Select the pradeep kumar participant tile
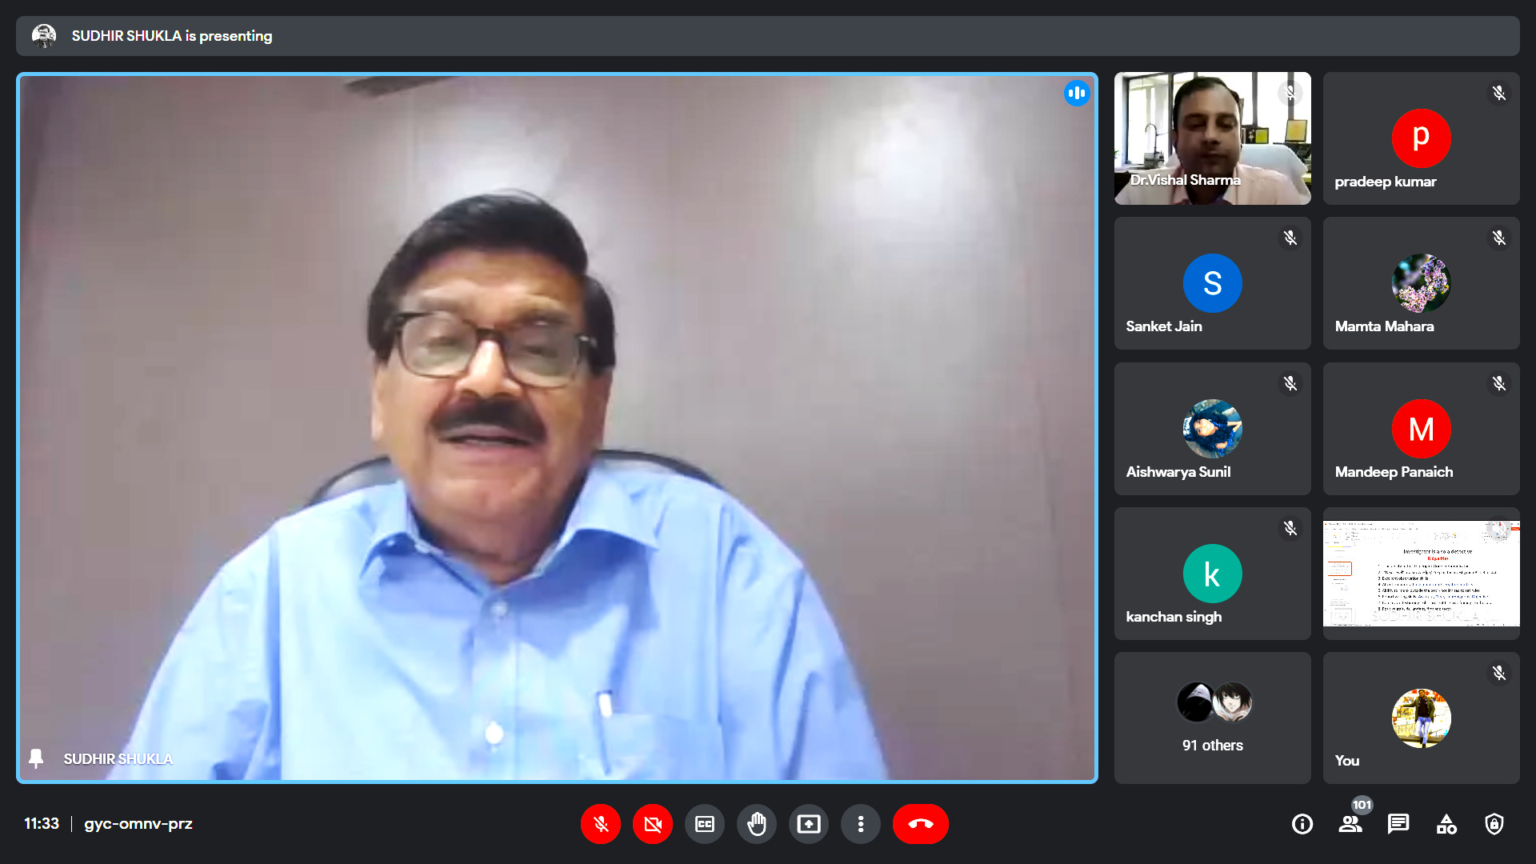Image resolution: width=1536 pixels, height=864 pixels. pyautogui.click(x=1421, y=138)
